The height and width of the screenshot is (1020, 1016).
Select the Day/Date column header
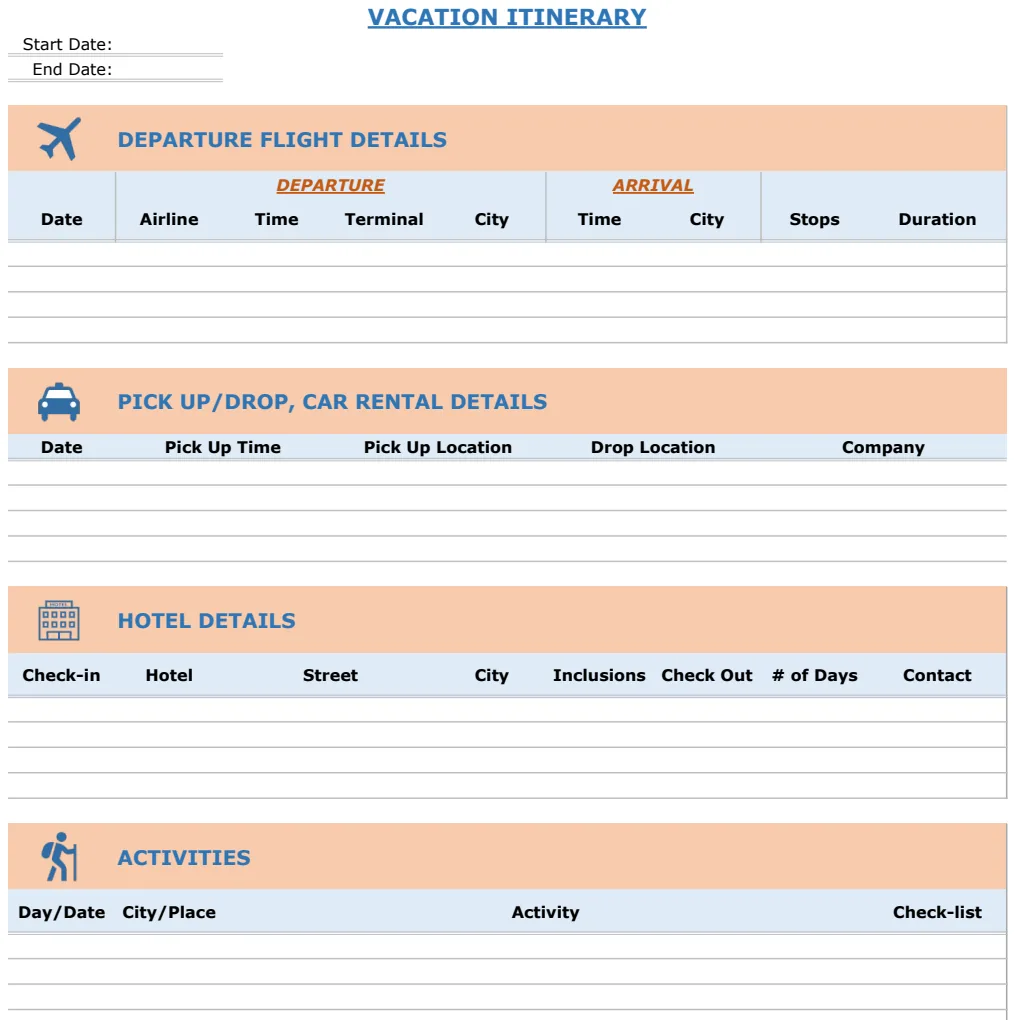pos(62,912)
